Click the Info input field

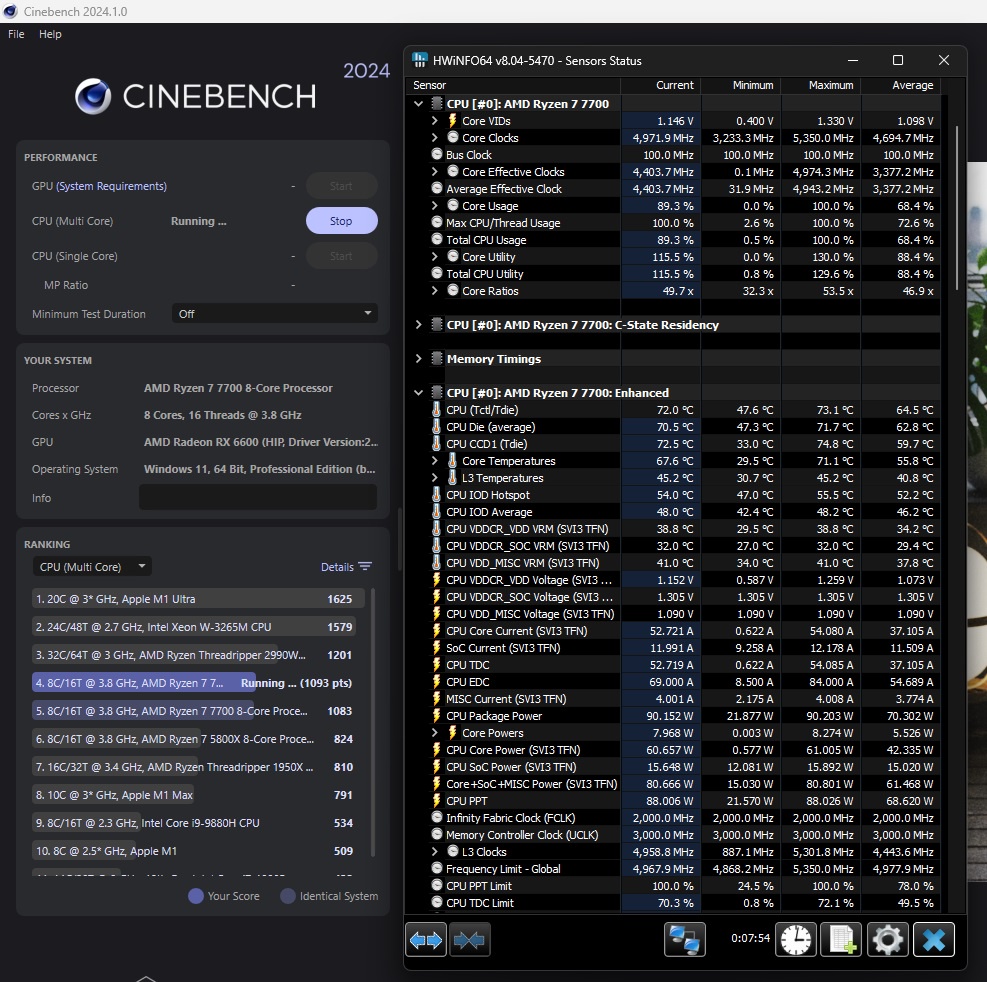(x=258, y=497)
